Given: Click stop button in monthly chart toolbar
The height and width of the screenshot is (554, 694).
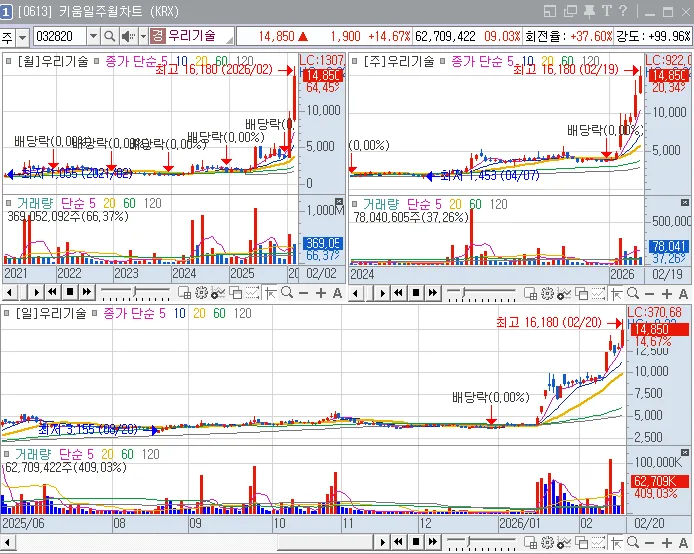Looking at the screenshot, I should point(69,292).
